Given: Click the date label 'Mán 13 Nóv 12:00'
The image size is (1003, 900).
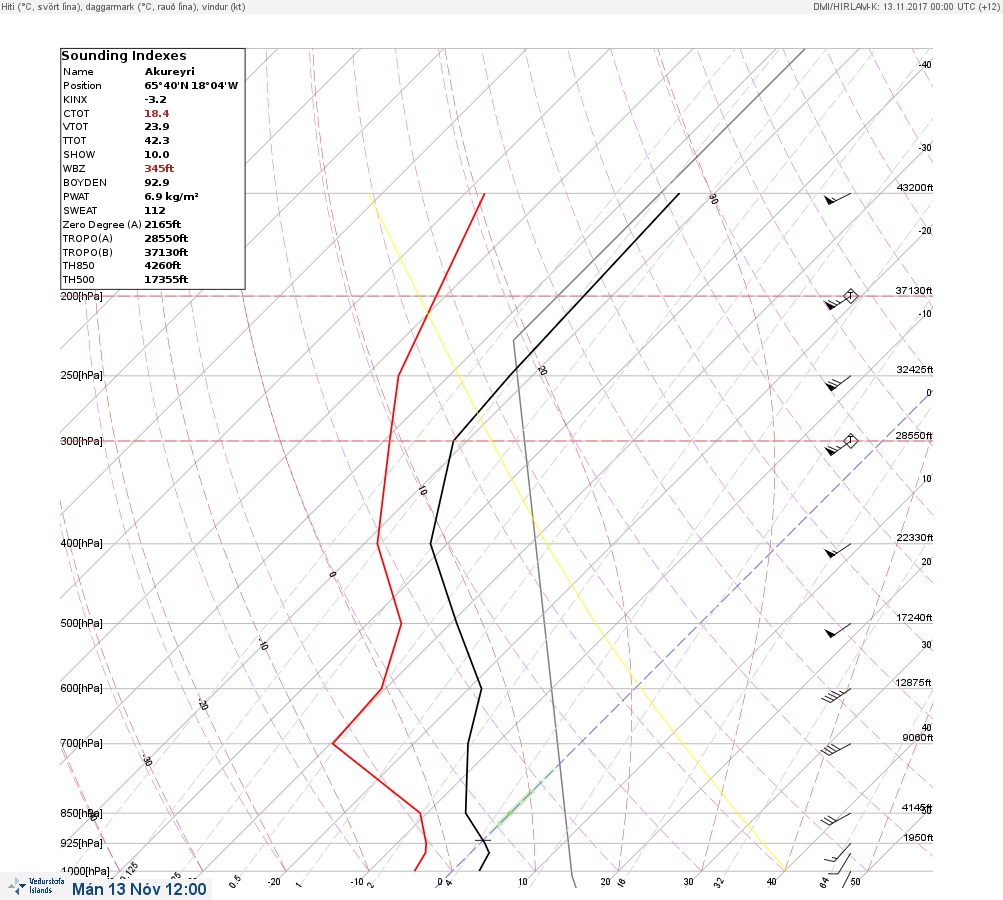Looking at the screenshot, I should pyautogui.click(x=139, y=889).
